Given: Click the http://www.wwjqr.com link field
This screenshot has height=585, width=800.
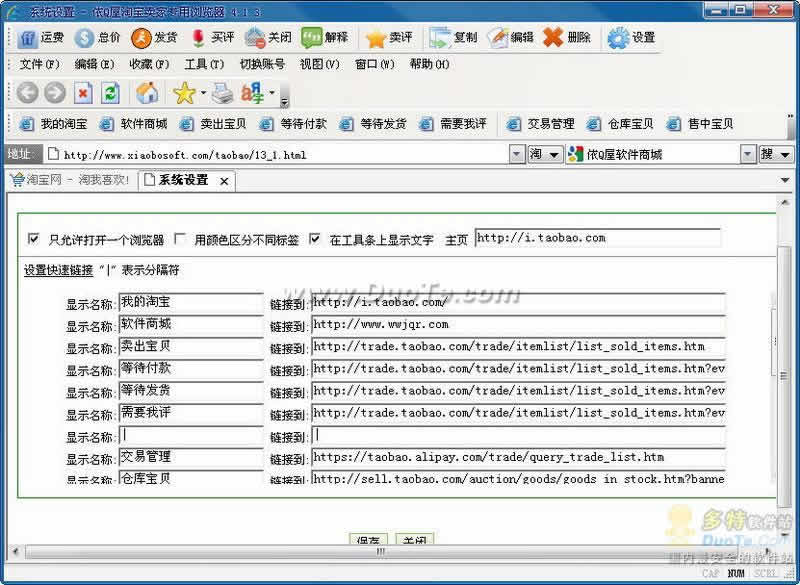Looking at the screenshot, I should [518, 324].
